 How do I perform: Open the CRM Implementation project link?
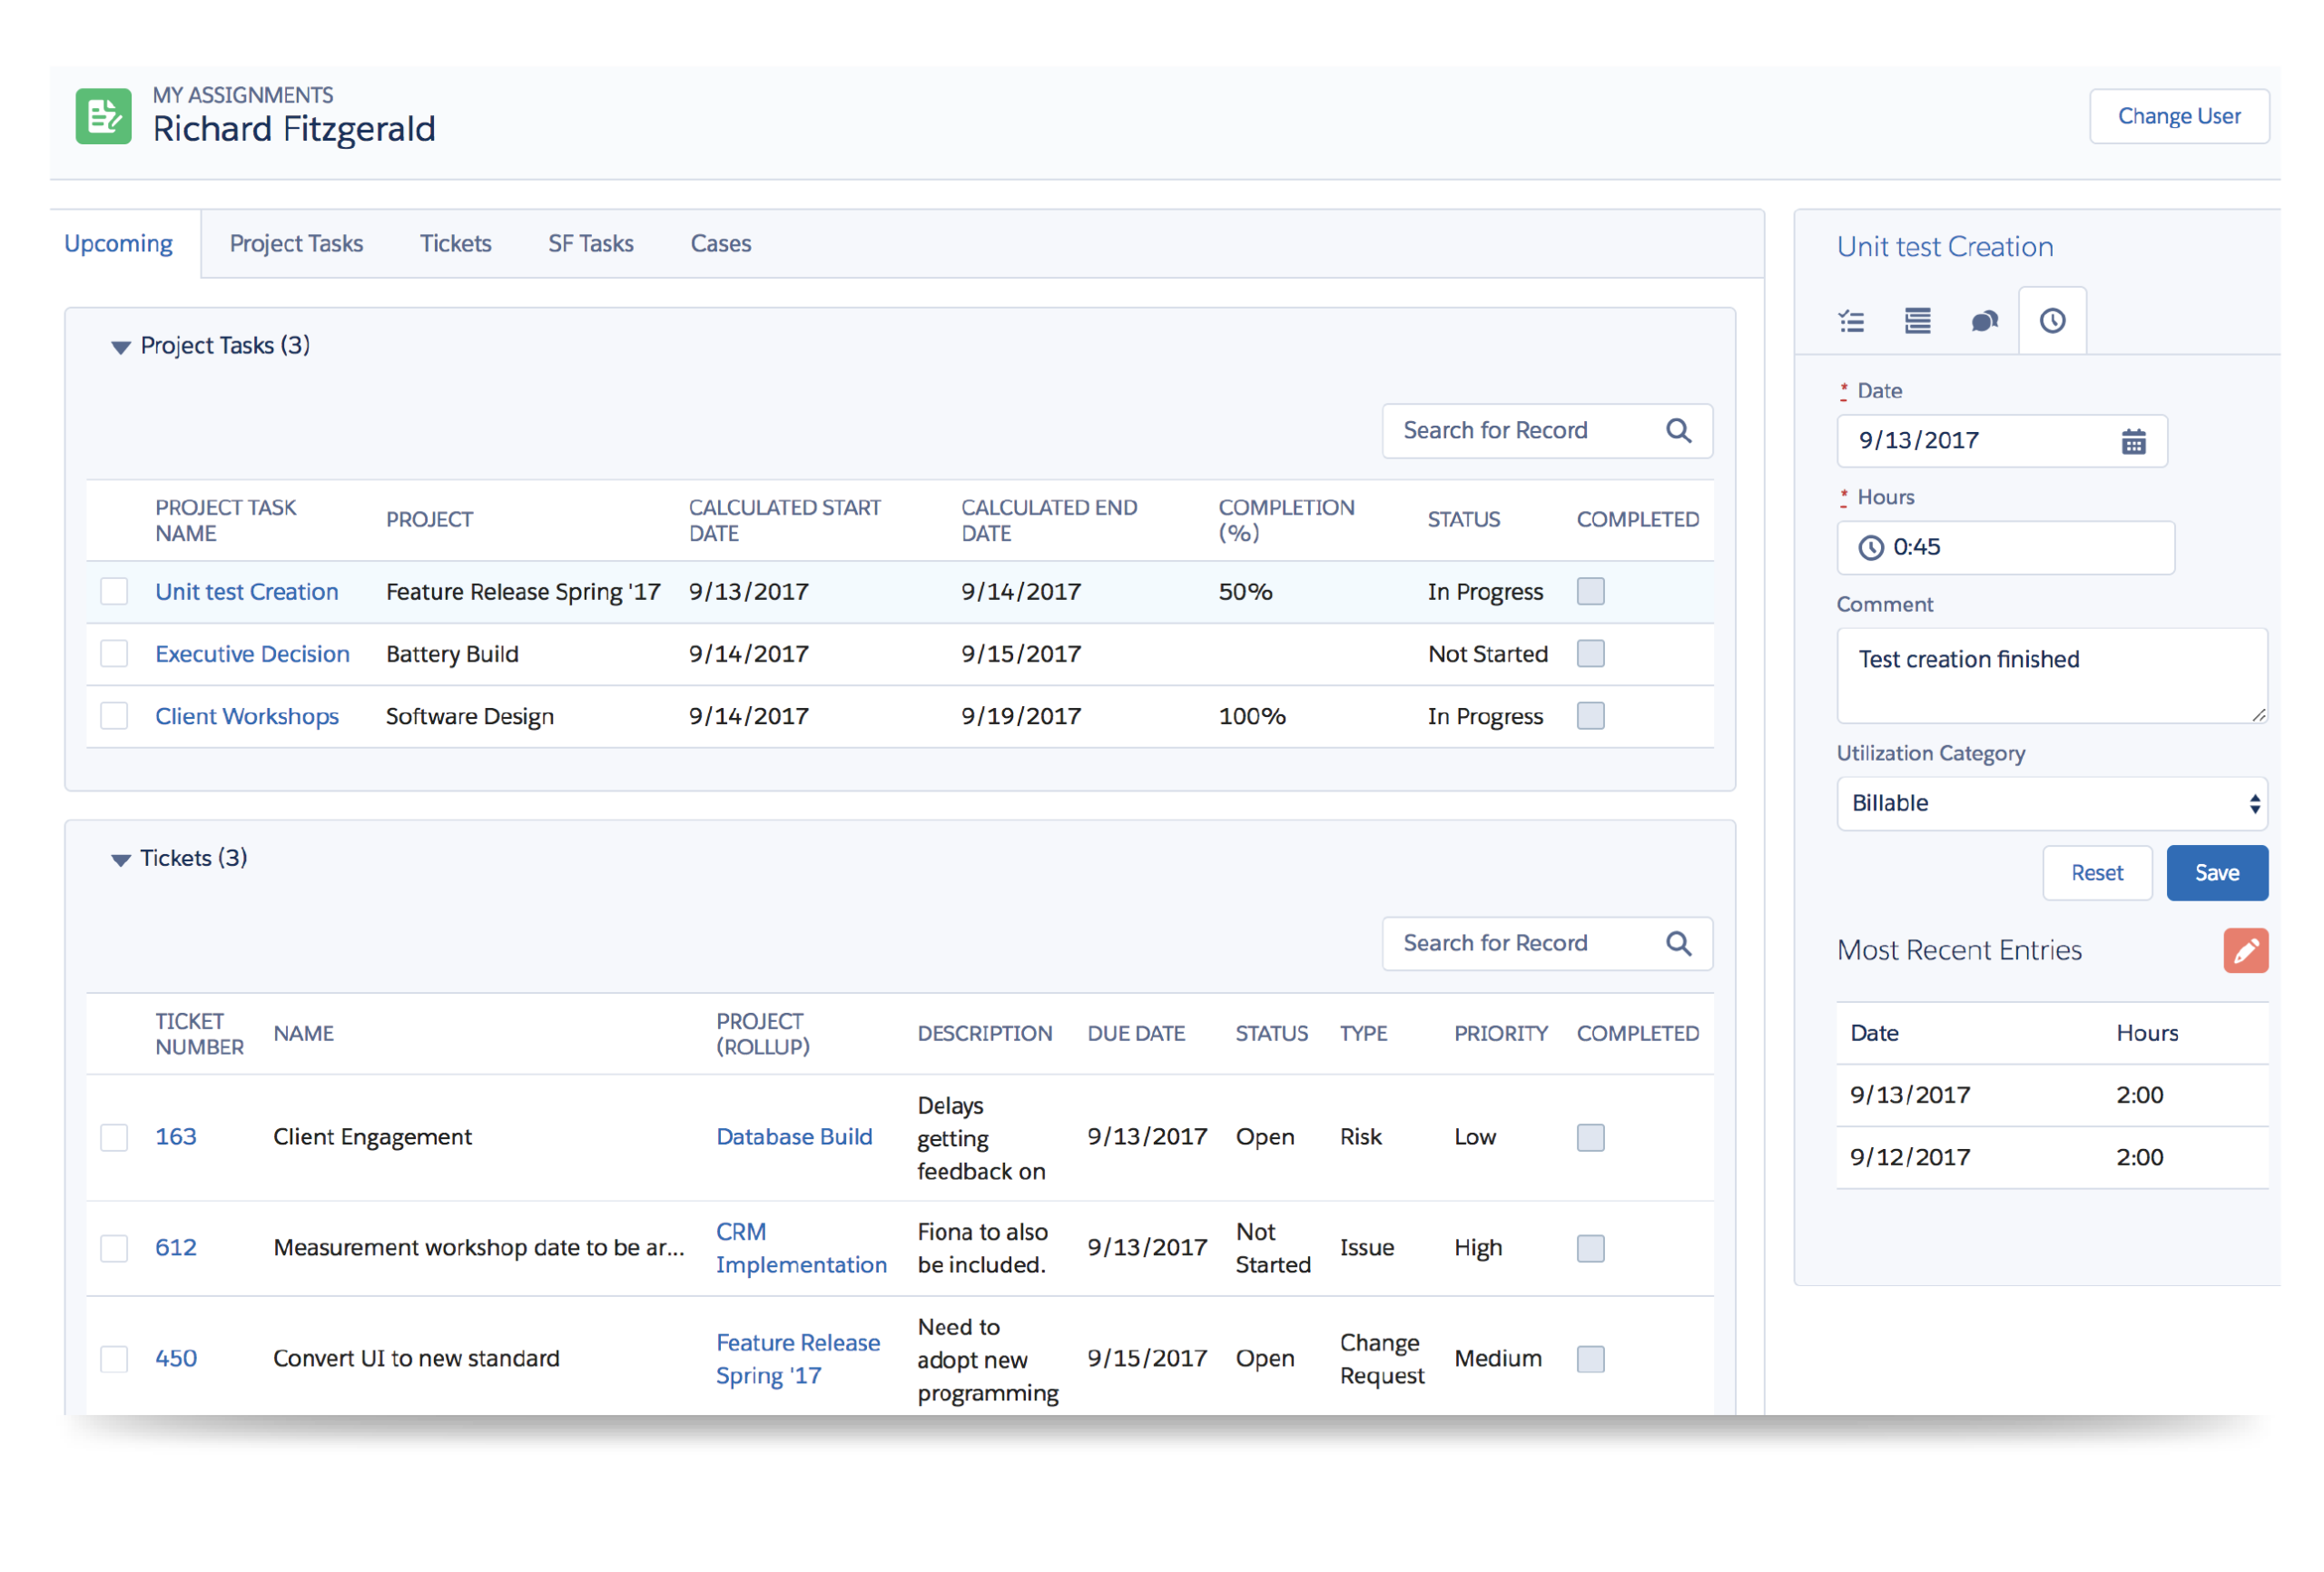coord(801,1249)
